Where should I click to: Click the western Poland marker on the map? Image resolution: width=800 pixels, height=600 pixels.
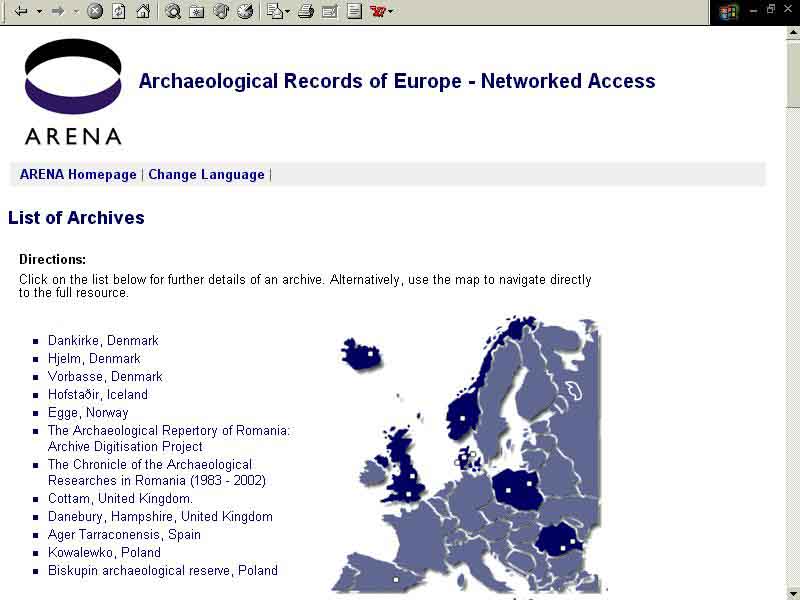(508, 490)
